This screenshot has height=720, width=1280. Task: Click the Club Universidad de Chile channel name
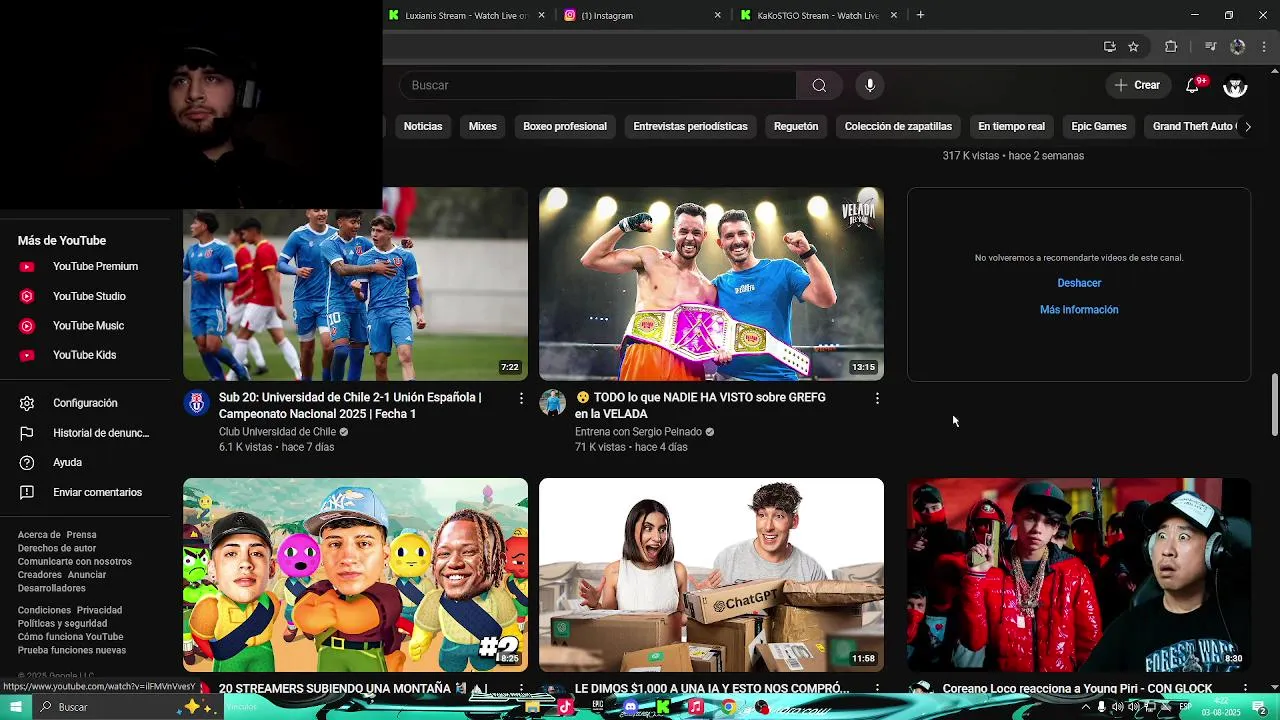click(x=277, y=432)
